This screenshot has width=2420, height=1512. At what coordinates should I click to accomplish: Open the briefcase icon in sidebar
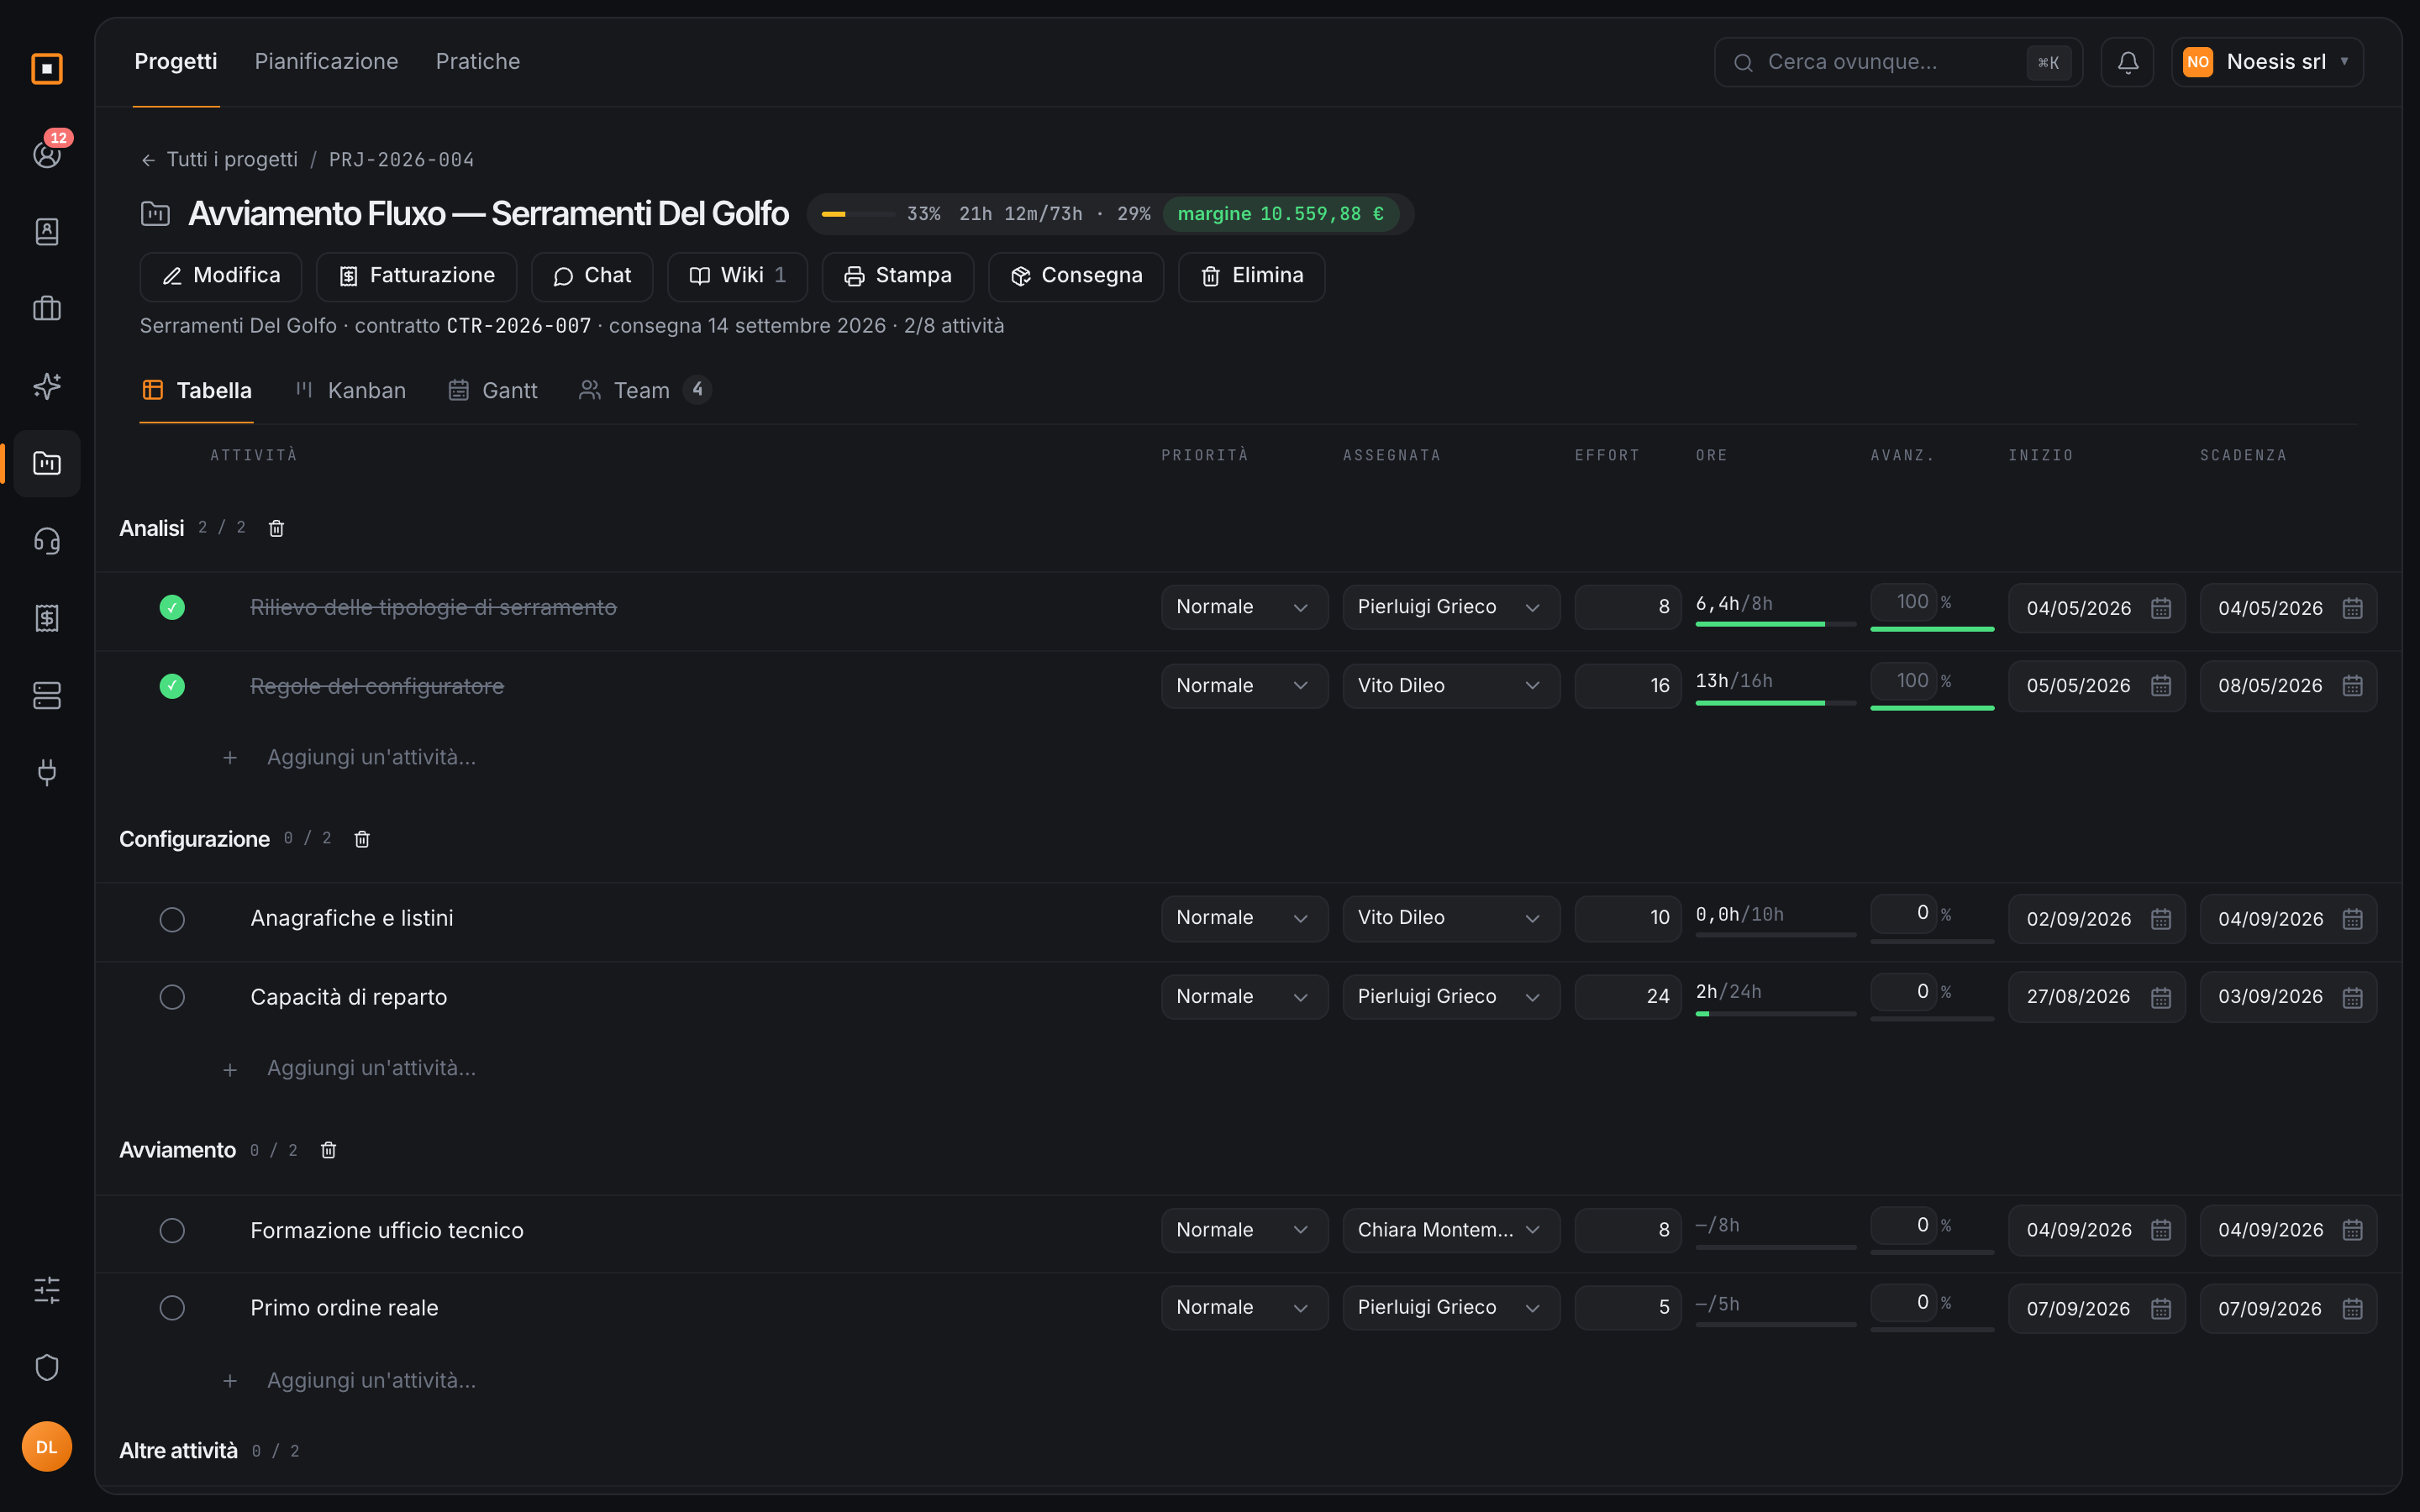[x=47, y=308]
